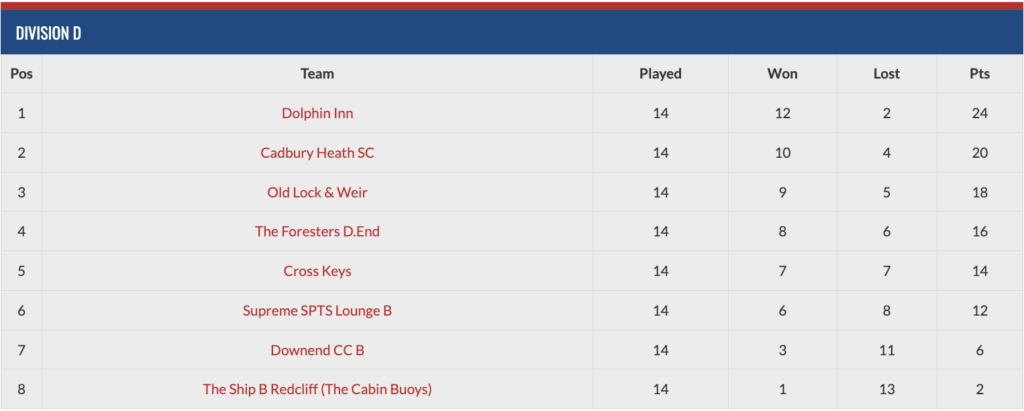Select the Old Lock & Weir link
Viewport: 1024px width, 411px height.
pos(317,192)
